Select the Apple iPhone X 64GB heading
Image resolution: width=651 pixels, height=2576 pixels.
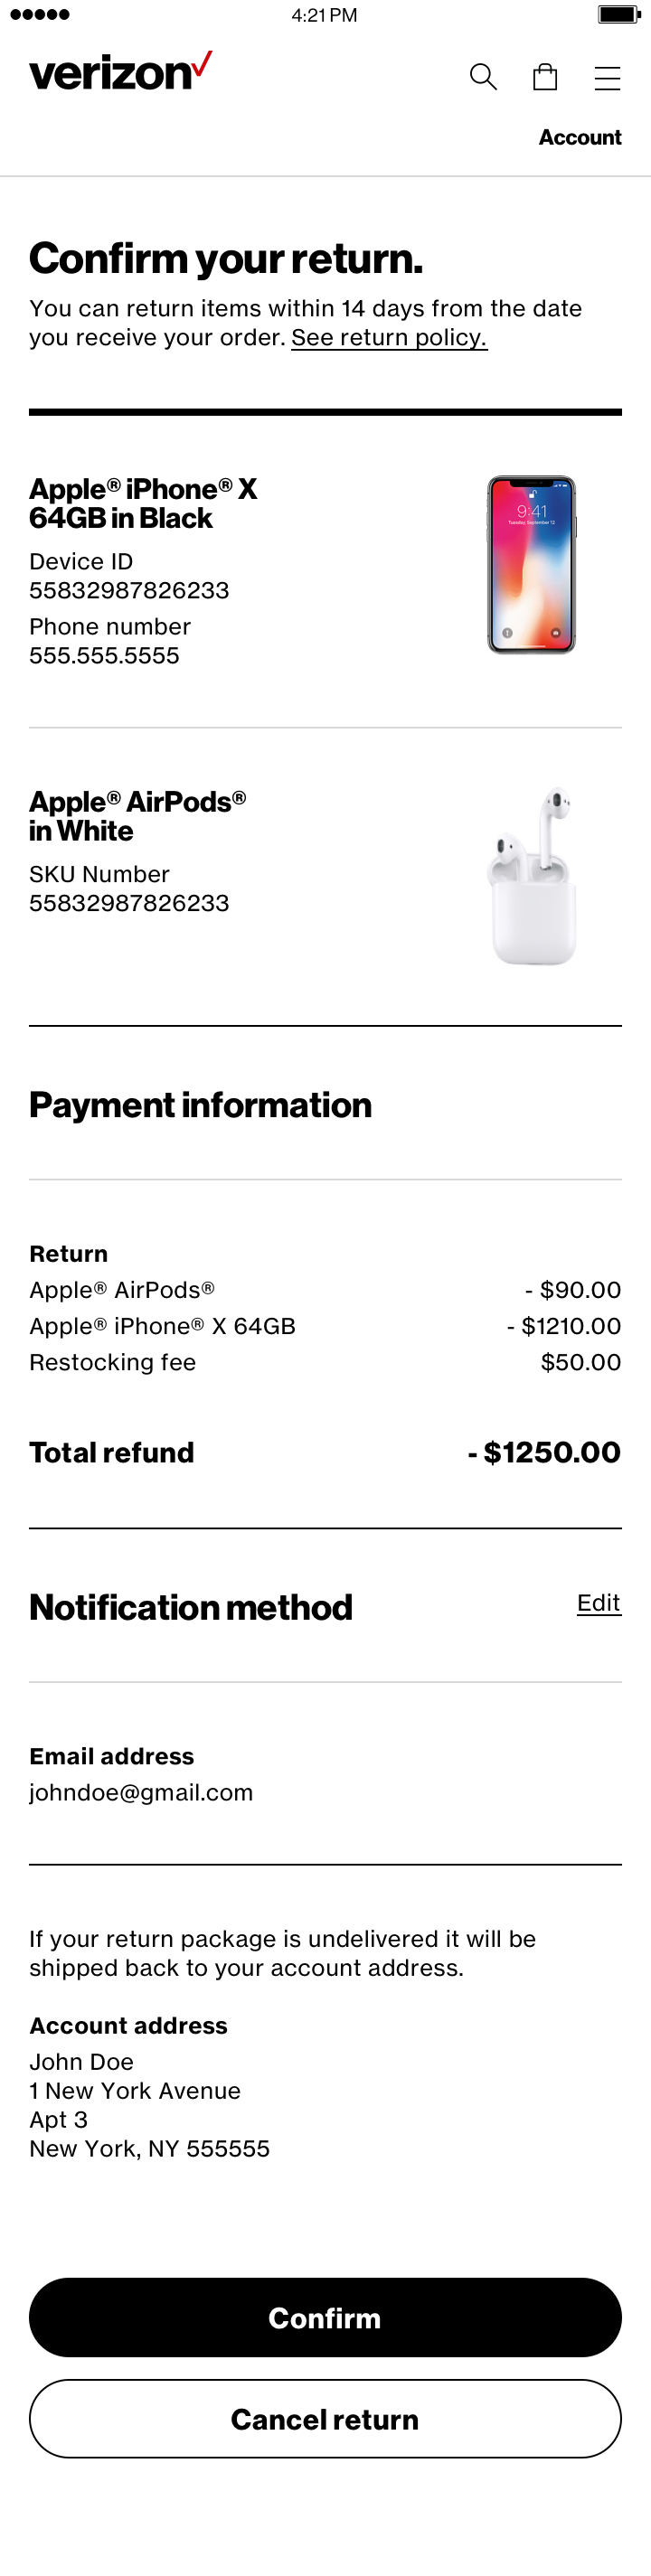(143, 503)
